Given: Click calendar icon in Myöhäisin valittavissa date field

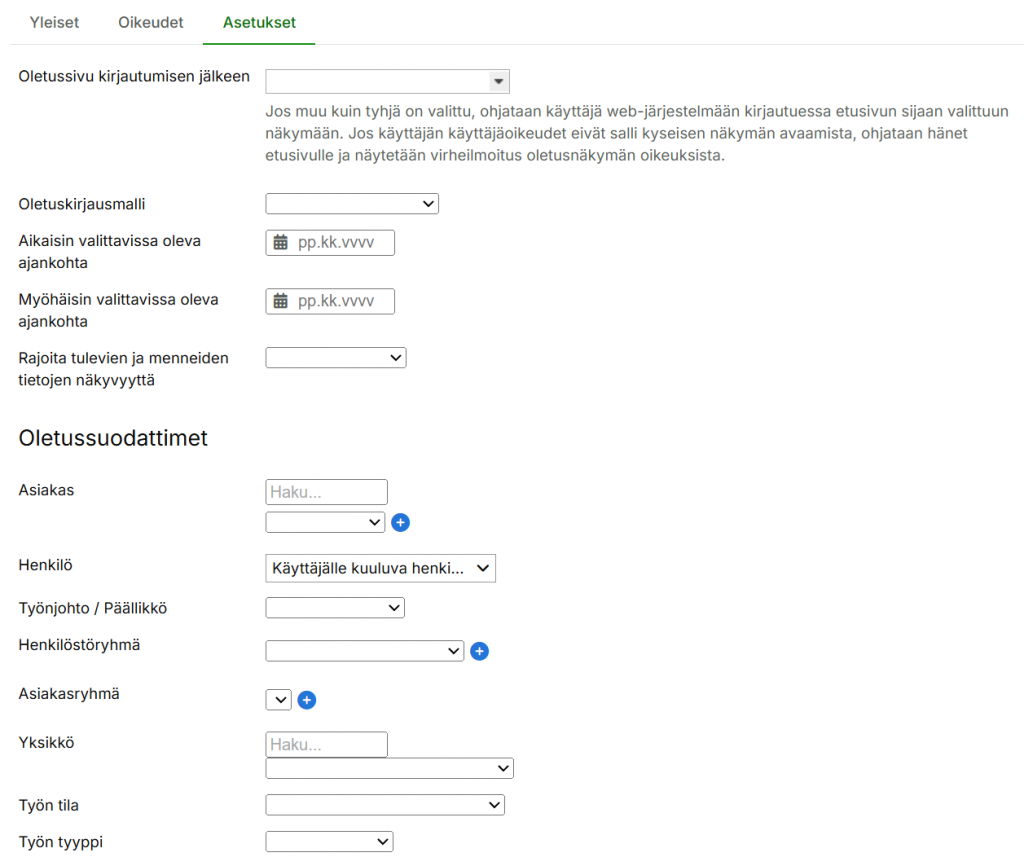Looking at the screenshot, I should pos(281,301).
